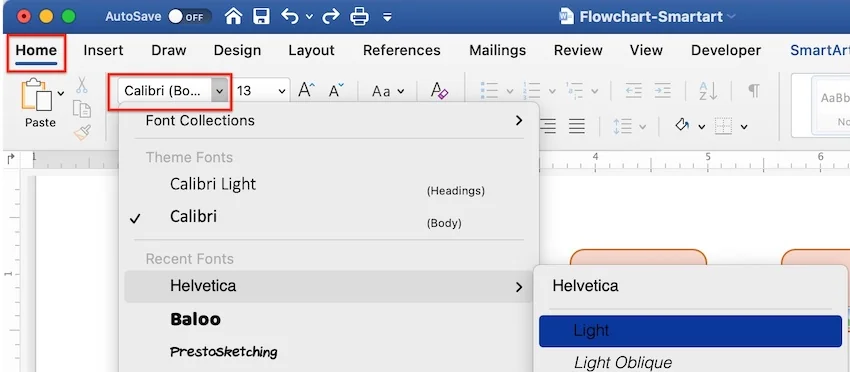
Task: Pick the Baloo font
Action: pos(330,319)
